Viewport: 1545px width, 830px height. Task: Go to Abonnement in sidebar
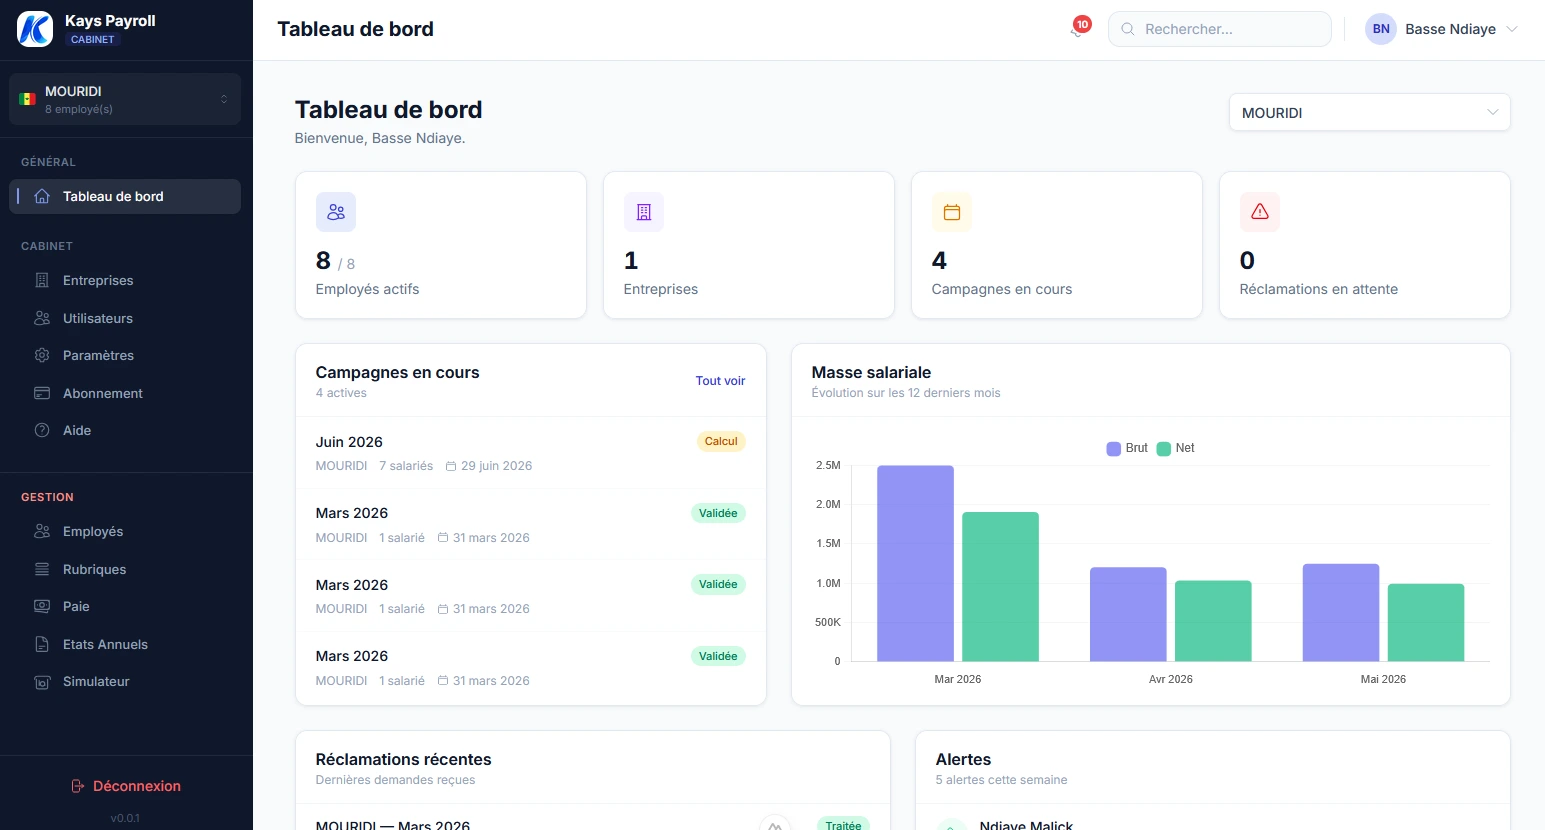(x=102, y=393)
